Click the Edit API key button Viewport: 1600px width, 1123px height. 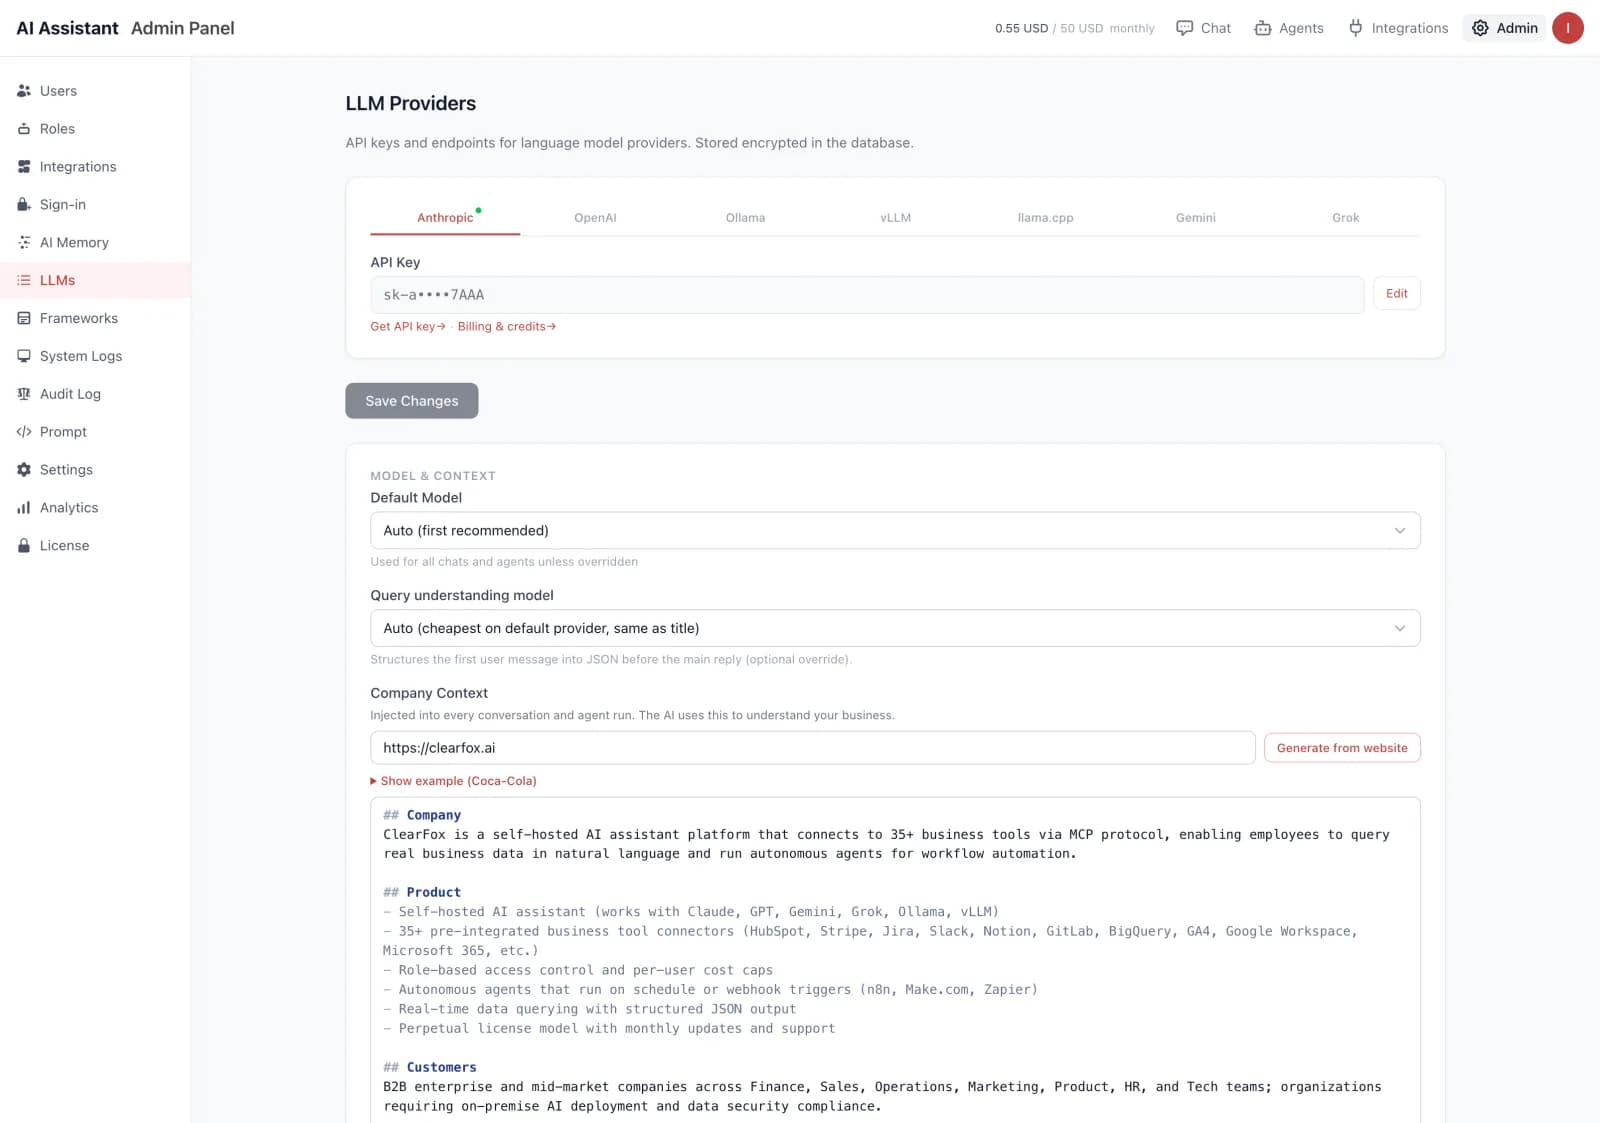[1396, 294]
